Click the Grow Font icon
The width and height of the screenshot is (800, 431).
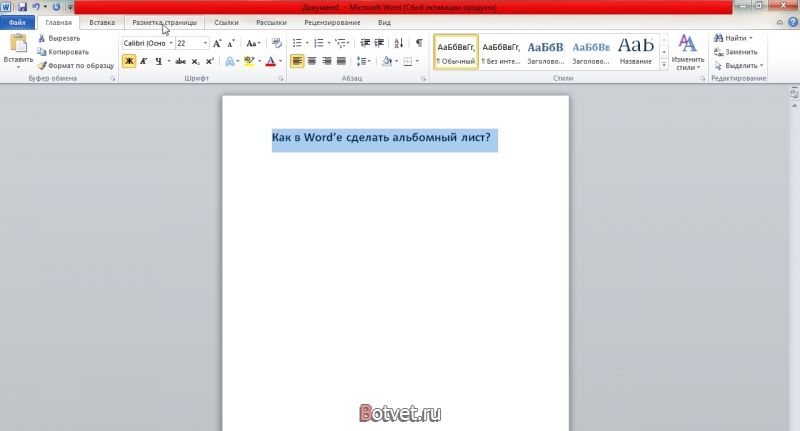pos(217,43)
